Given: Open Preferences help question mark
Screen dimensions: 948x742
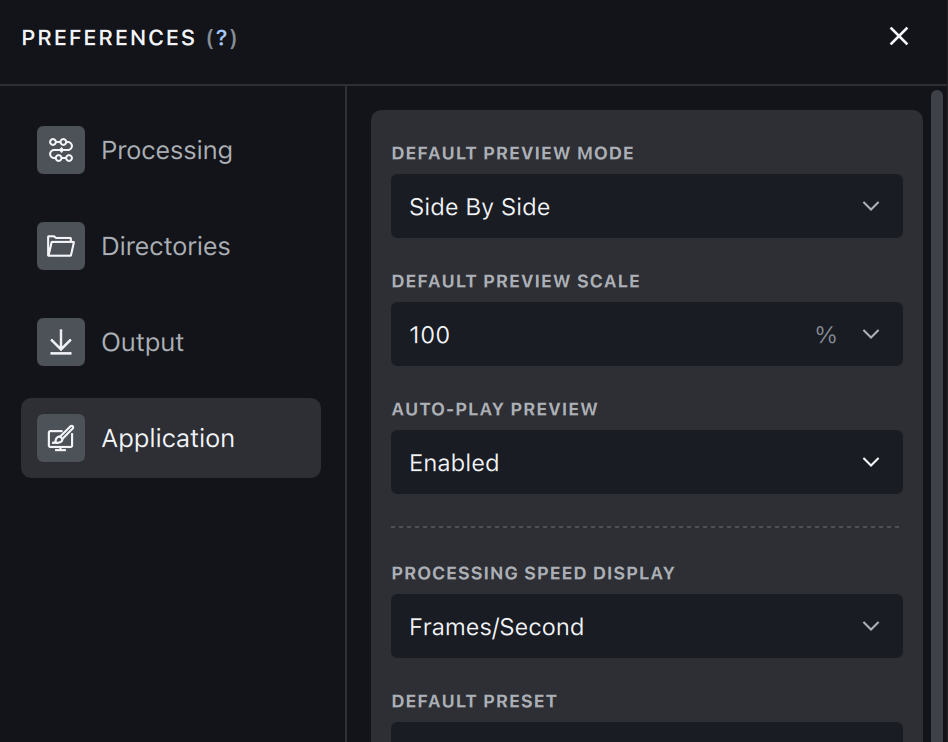Looking at the screenshot, I should click(x=222, y=38).
